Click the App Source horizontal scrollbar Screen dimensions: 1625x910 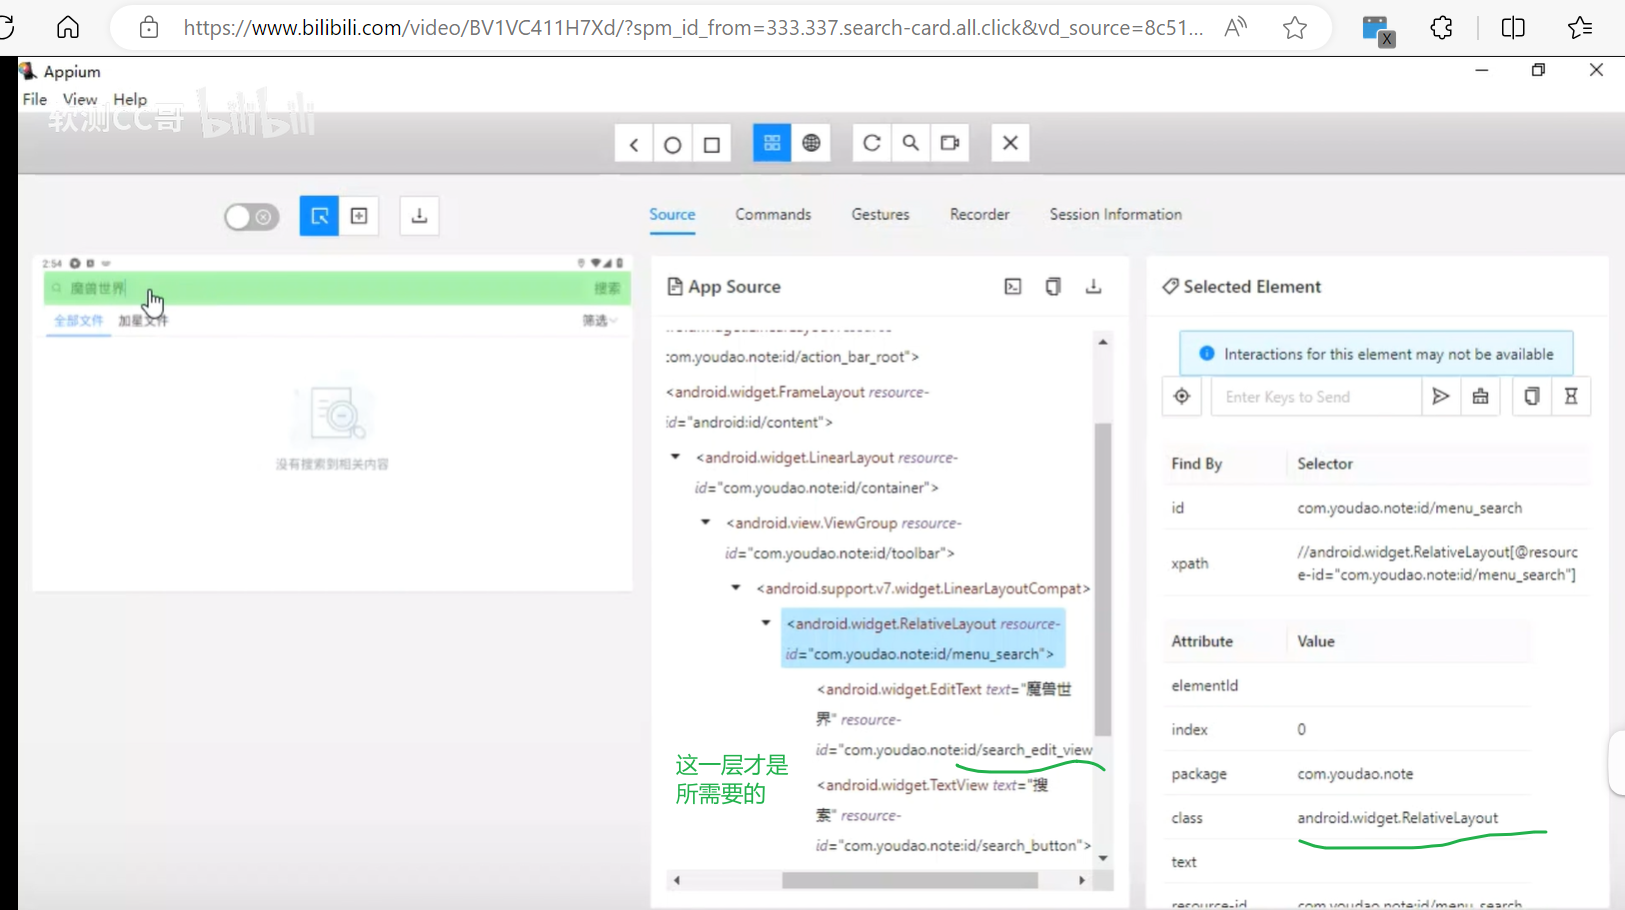click(x=910, y=880)
